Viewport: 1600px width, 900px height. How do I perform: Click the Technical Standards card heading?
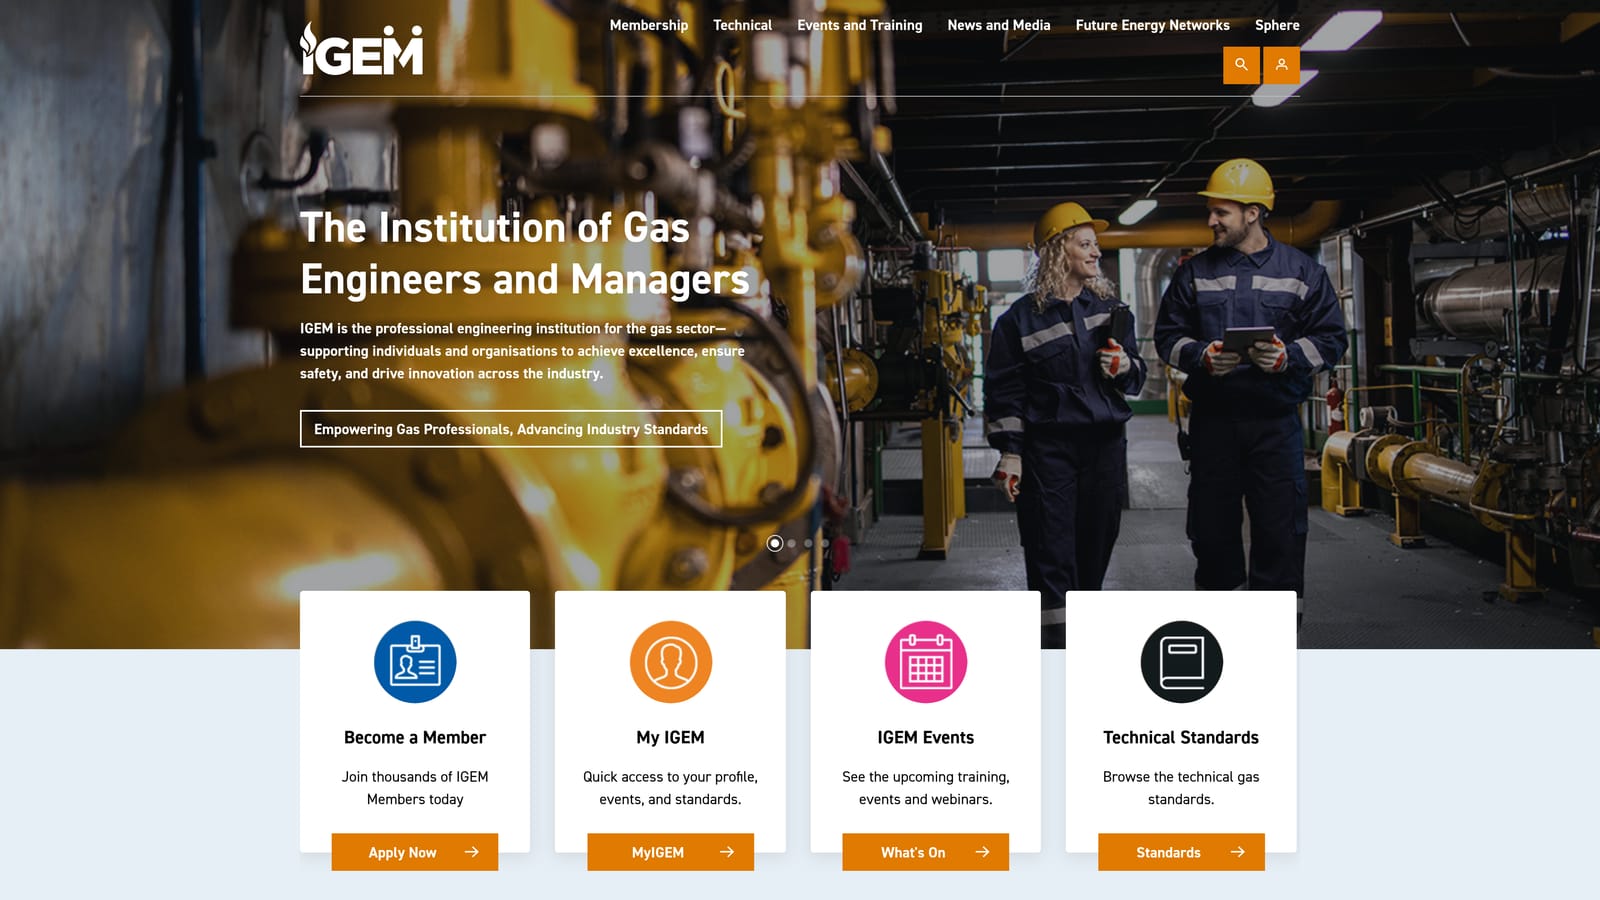click(1181, 737)
